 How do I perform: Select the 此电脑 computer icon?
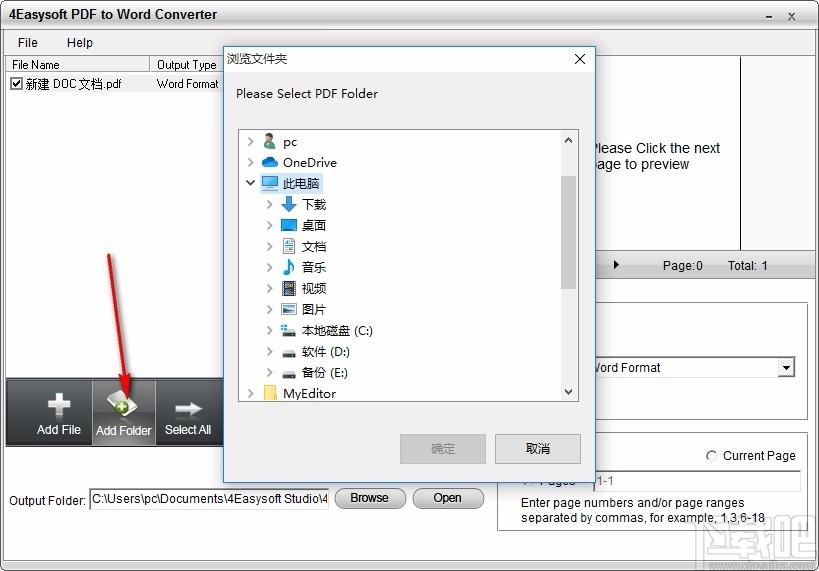(x=270, y=183)
